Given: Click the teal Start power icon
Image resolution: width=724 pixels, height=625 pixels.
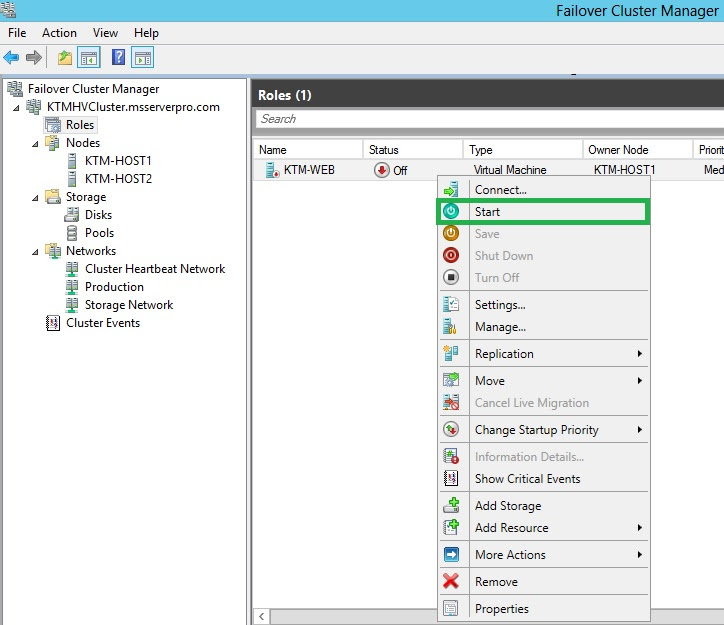Looking at the screenshot, I should click(451, 211).
